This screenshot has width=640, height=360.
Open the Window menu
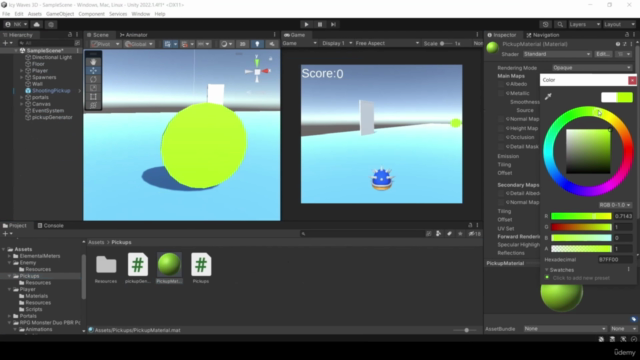(140, 14)
